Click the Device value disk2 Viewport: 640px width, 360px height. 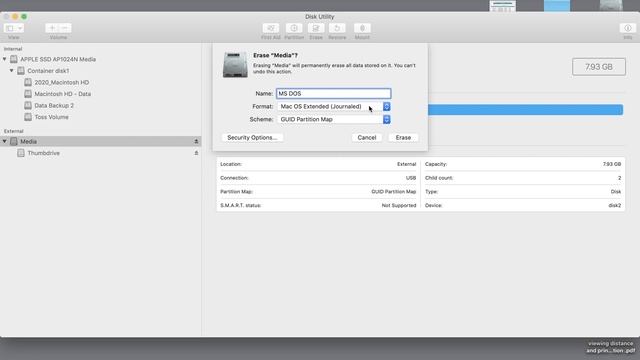(x=615, y=205)
